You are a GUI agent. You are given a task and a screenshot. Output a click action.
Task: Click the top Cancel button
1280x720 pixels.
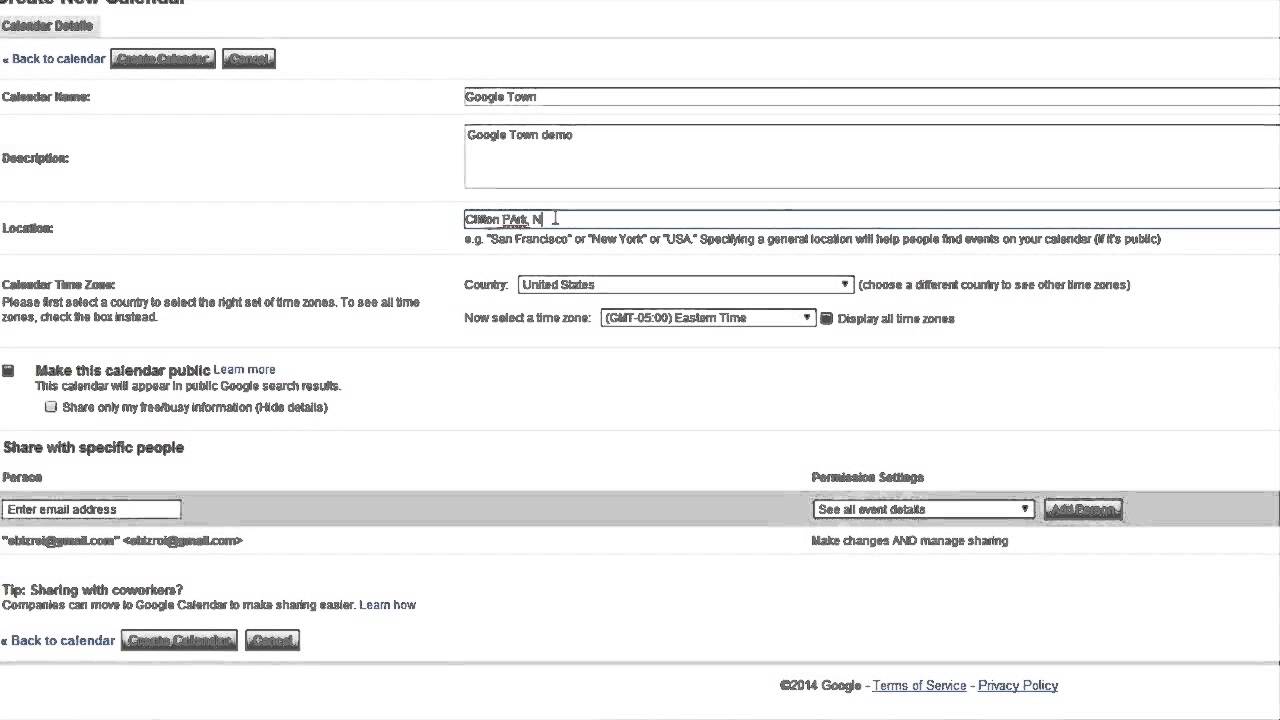[x=248, y=59]
